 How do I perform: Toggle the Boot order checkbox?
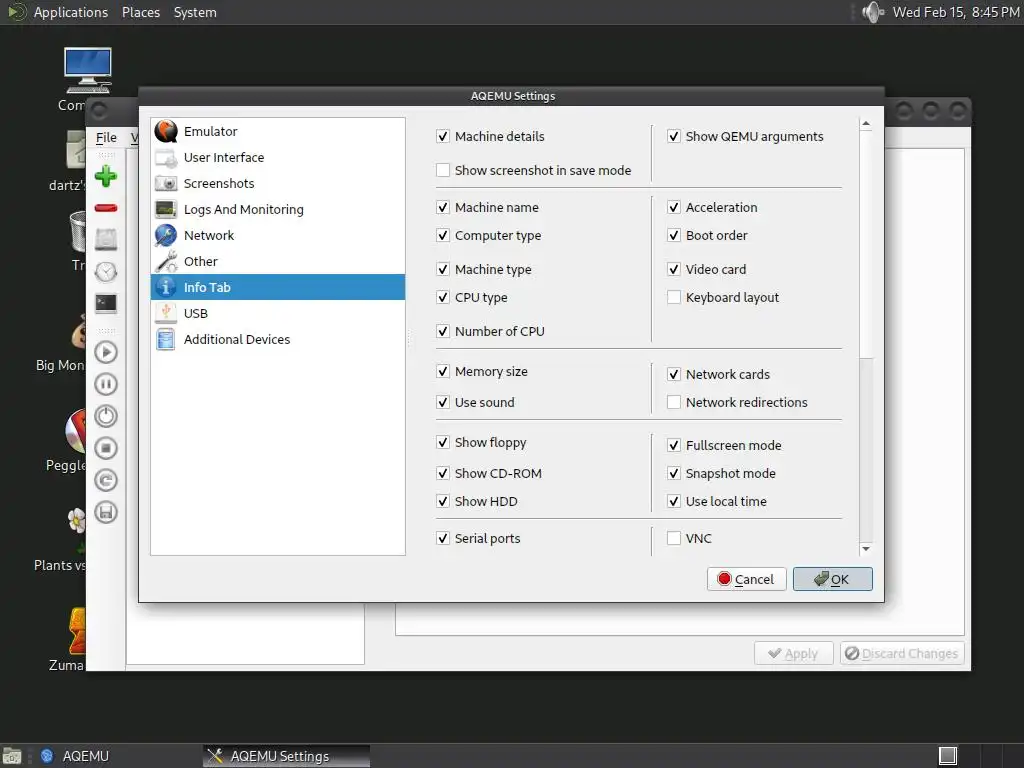(674, 236)
